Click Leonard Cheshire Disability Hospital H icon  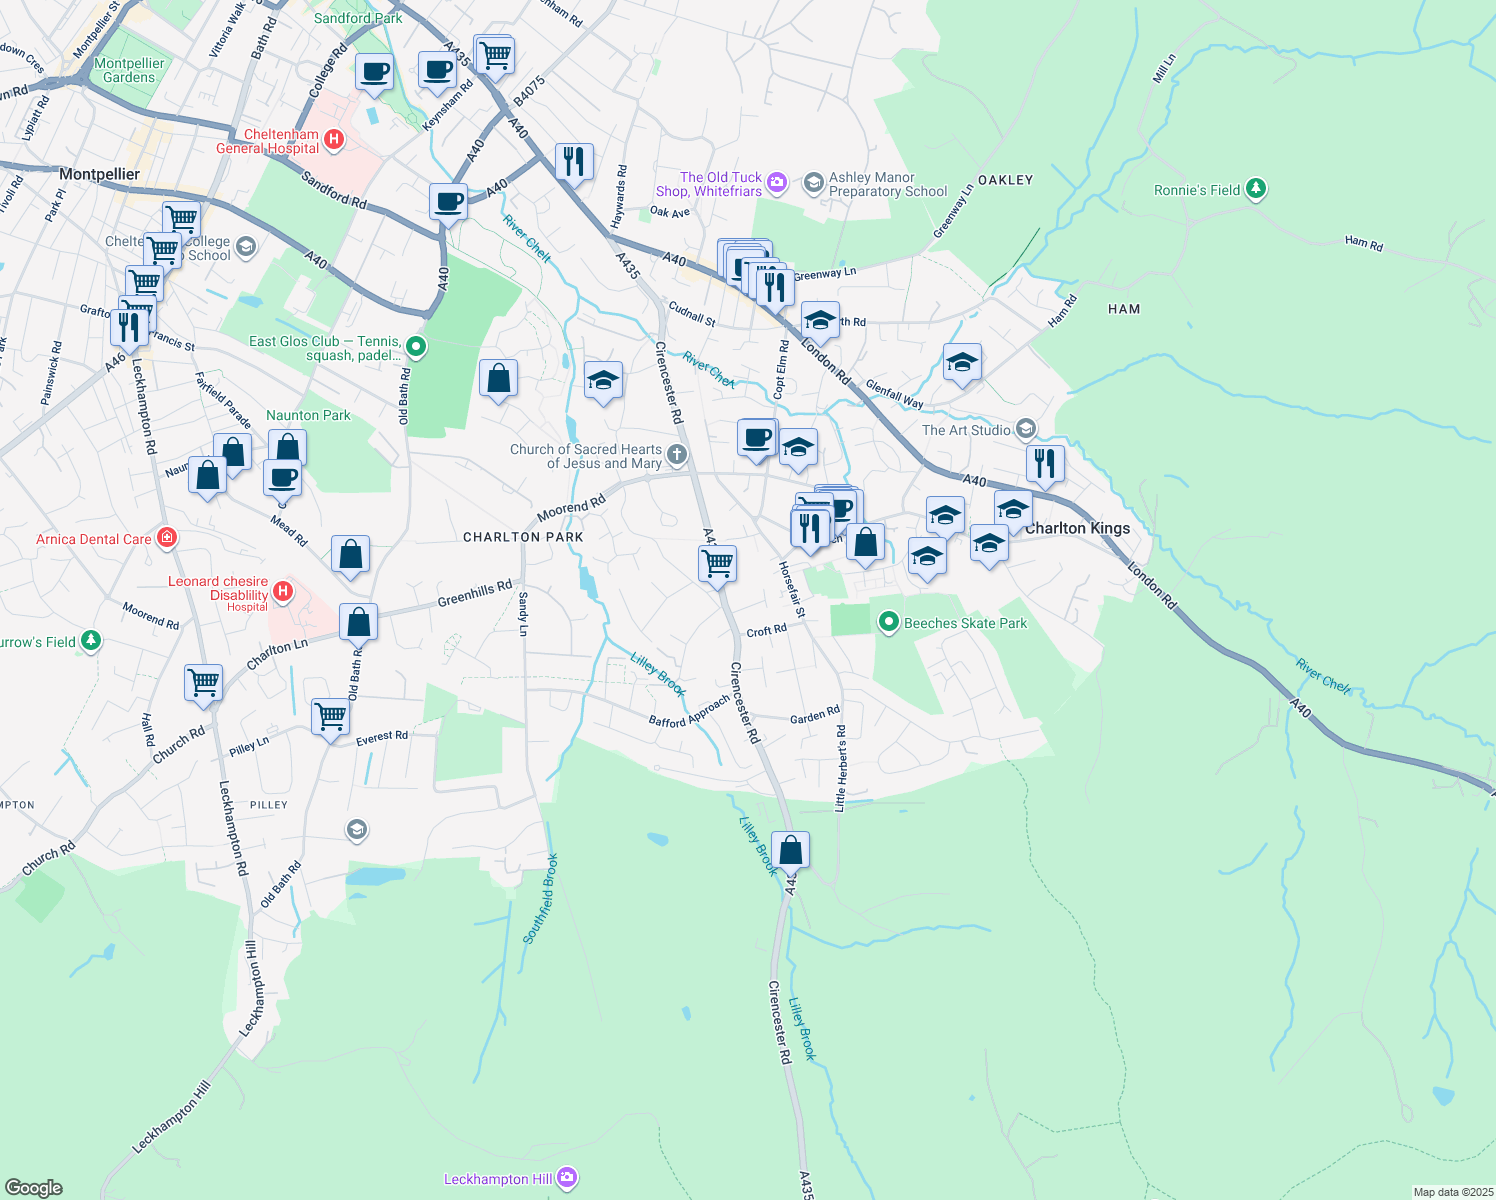click(x=283, y=591)
